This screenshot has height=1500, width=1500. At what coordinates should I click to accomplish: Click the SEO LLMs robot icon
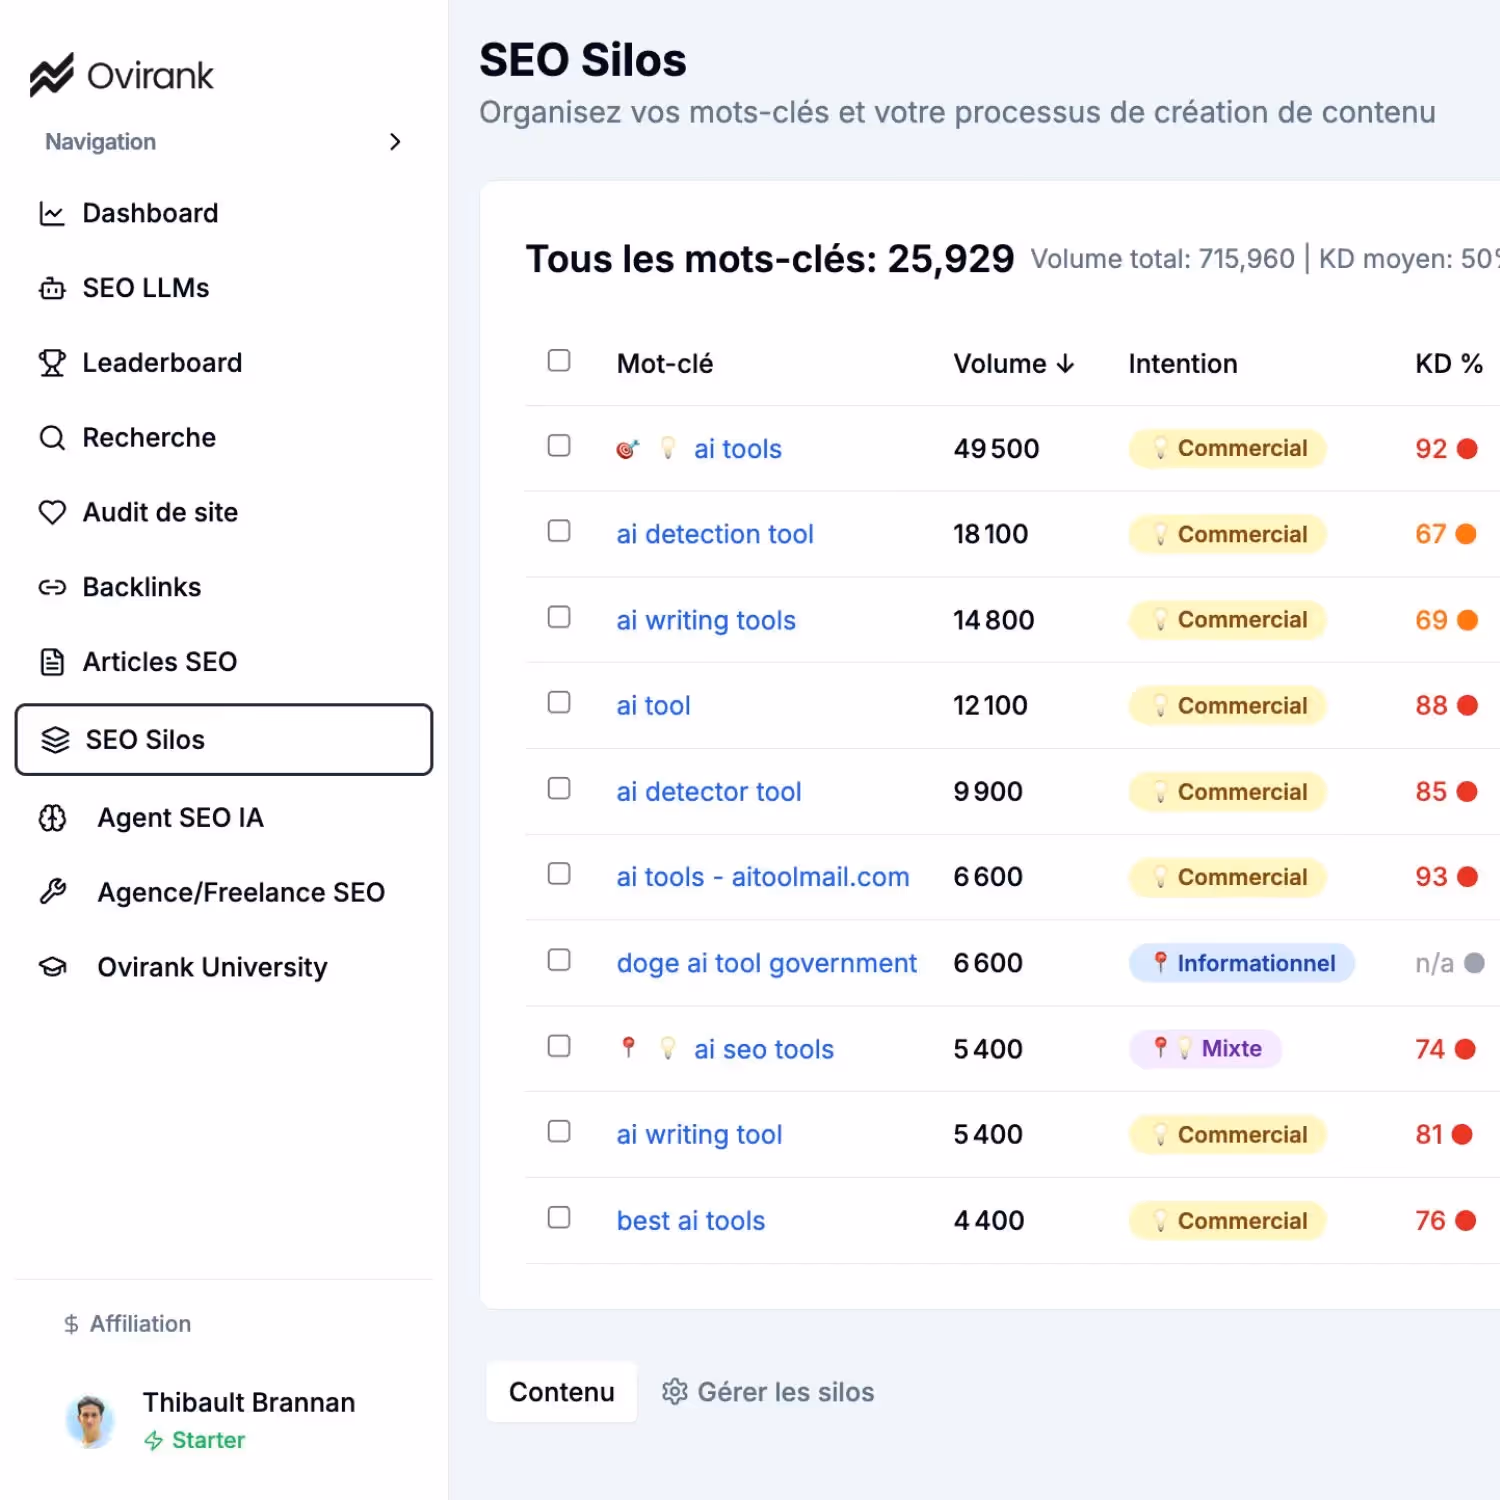(52, 288)
